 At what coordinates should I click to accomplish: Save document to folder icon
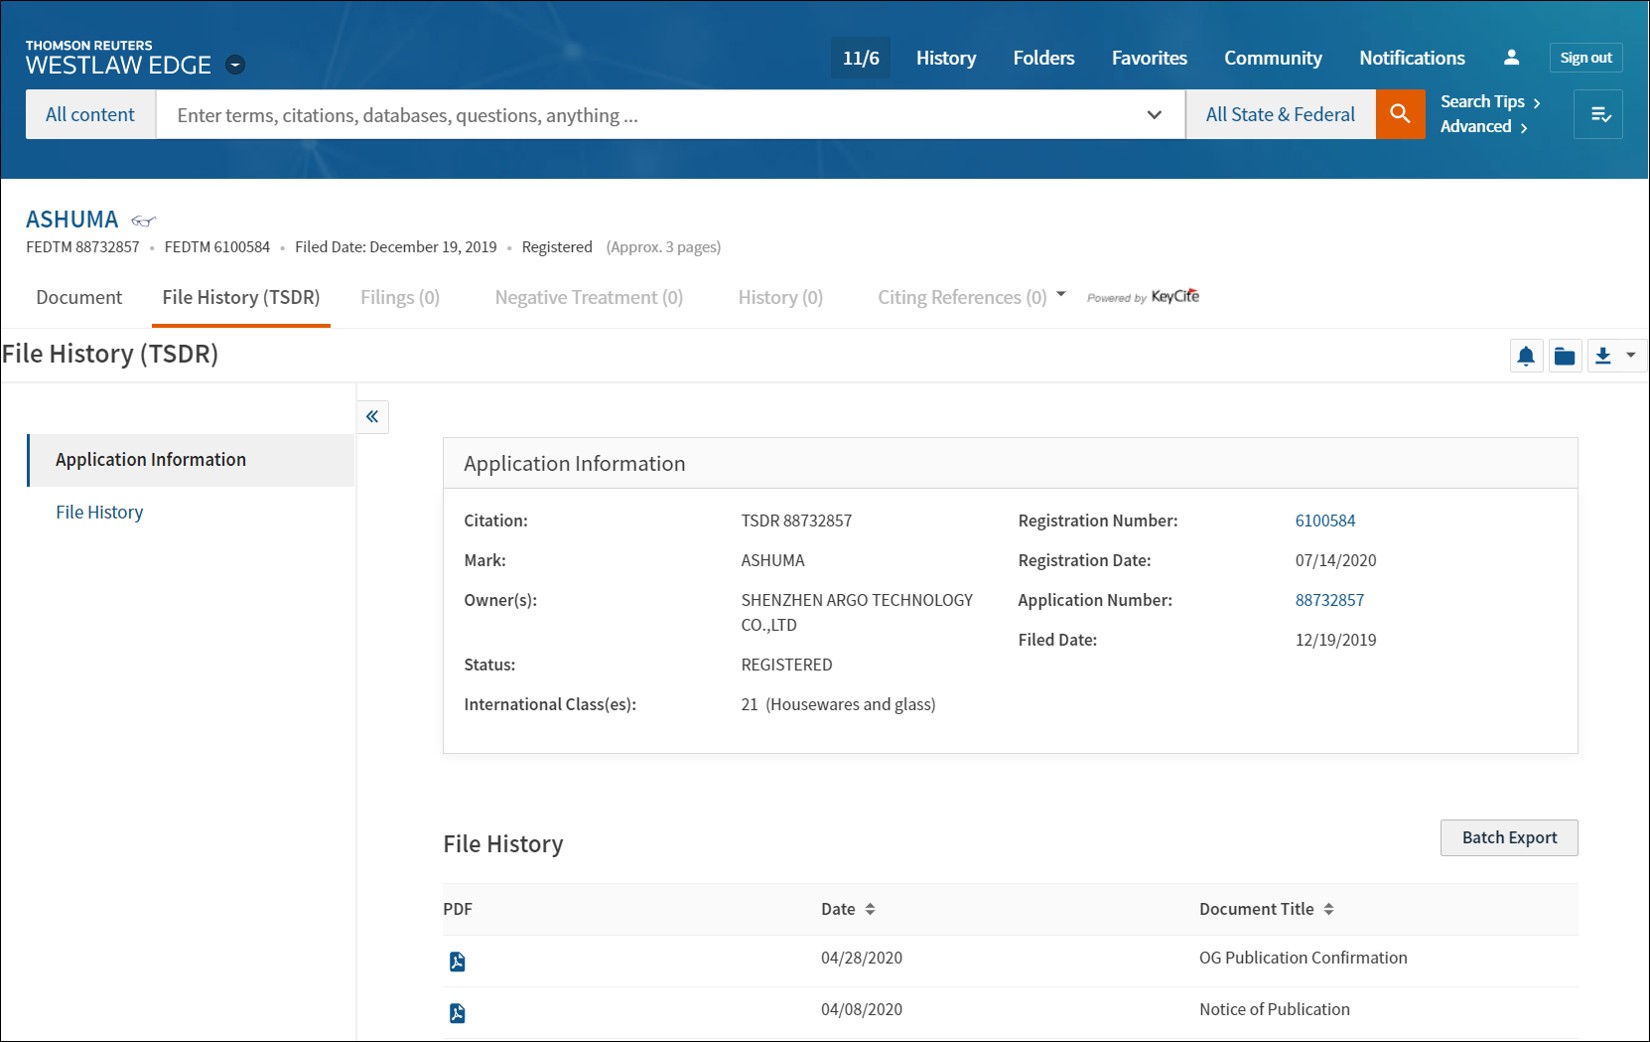pyautogui.click(x=1565, y=356)
